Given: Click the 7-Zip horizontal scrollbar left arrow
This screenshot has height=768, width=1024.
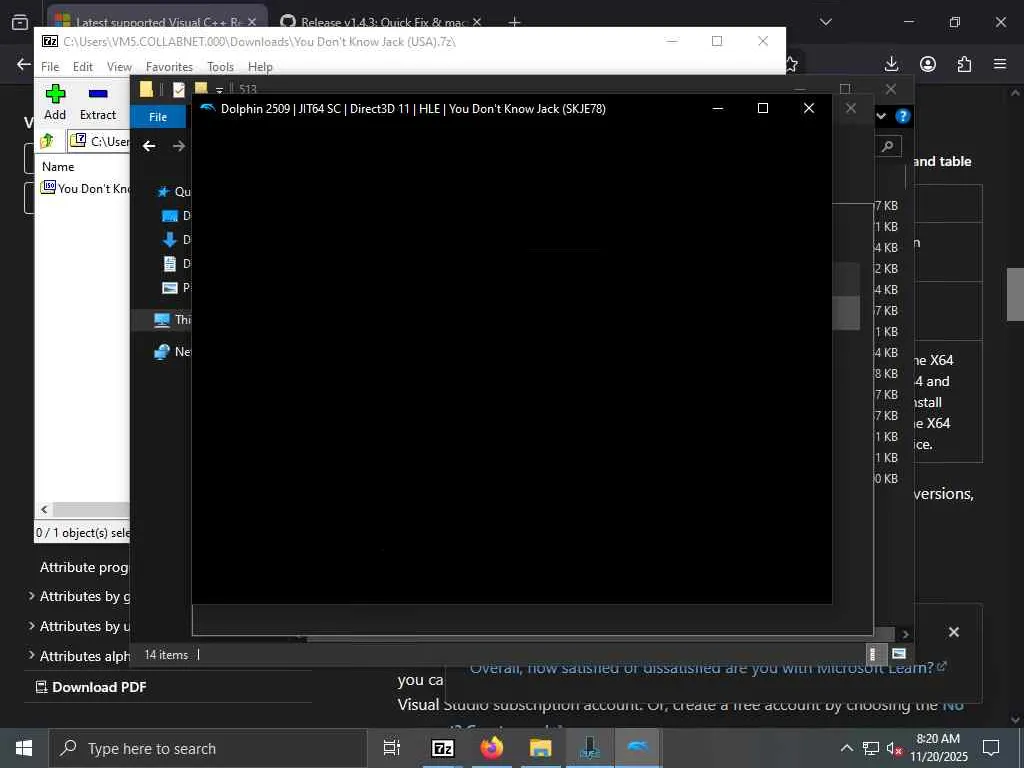Looking at the screenshot, I should pos(44,509).
